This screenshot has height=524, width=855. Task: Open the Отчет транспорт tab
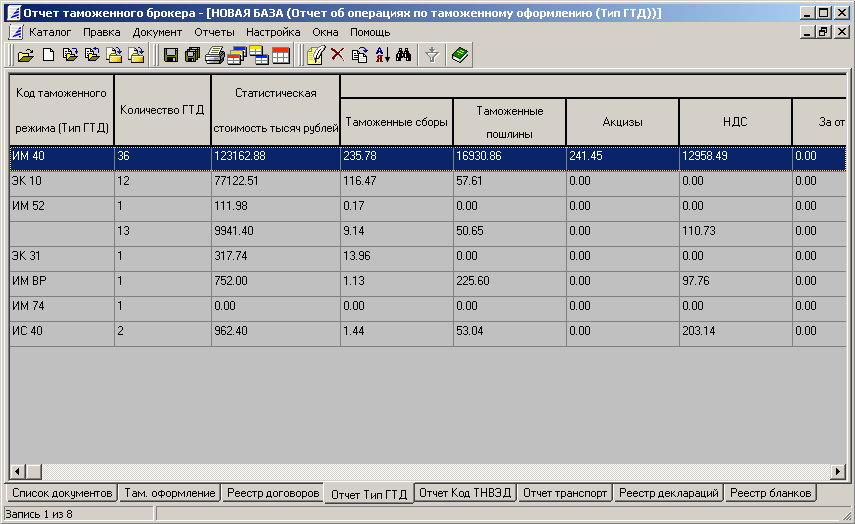pyautogui.click(x=565, y=493)
